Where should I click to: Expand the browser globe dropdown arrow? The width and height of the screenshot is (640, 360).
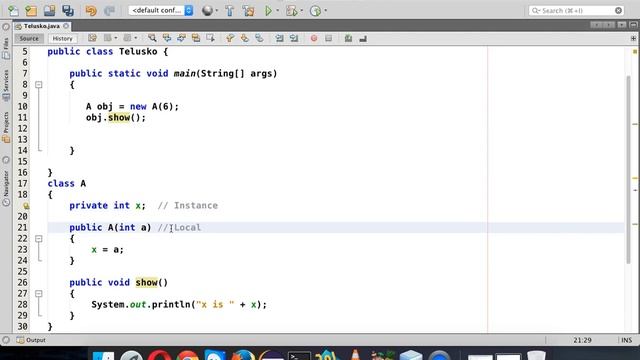[x=216, y=11]
